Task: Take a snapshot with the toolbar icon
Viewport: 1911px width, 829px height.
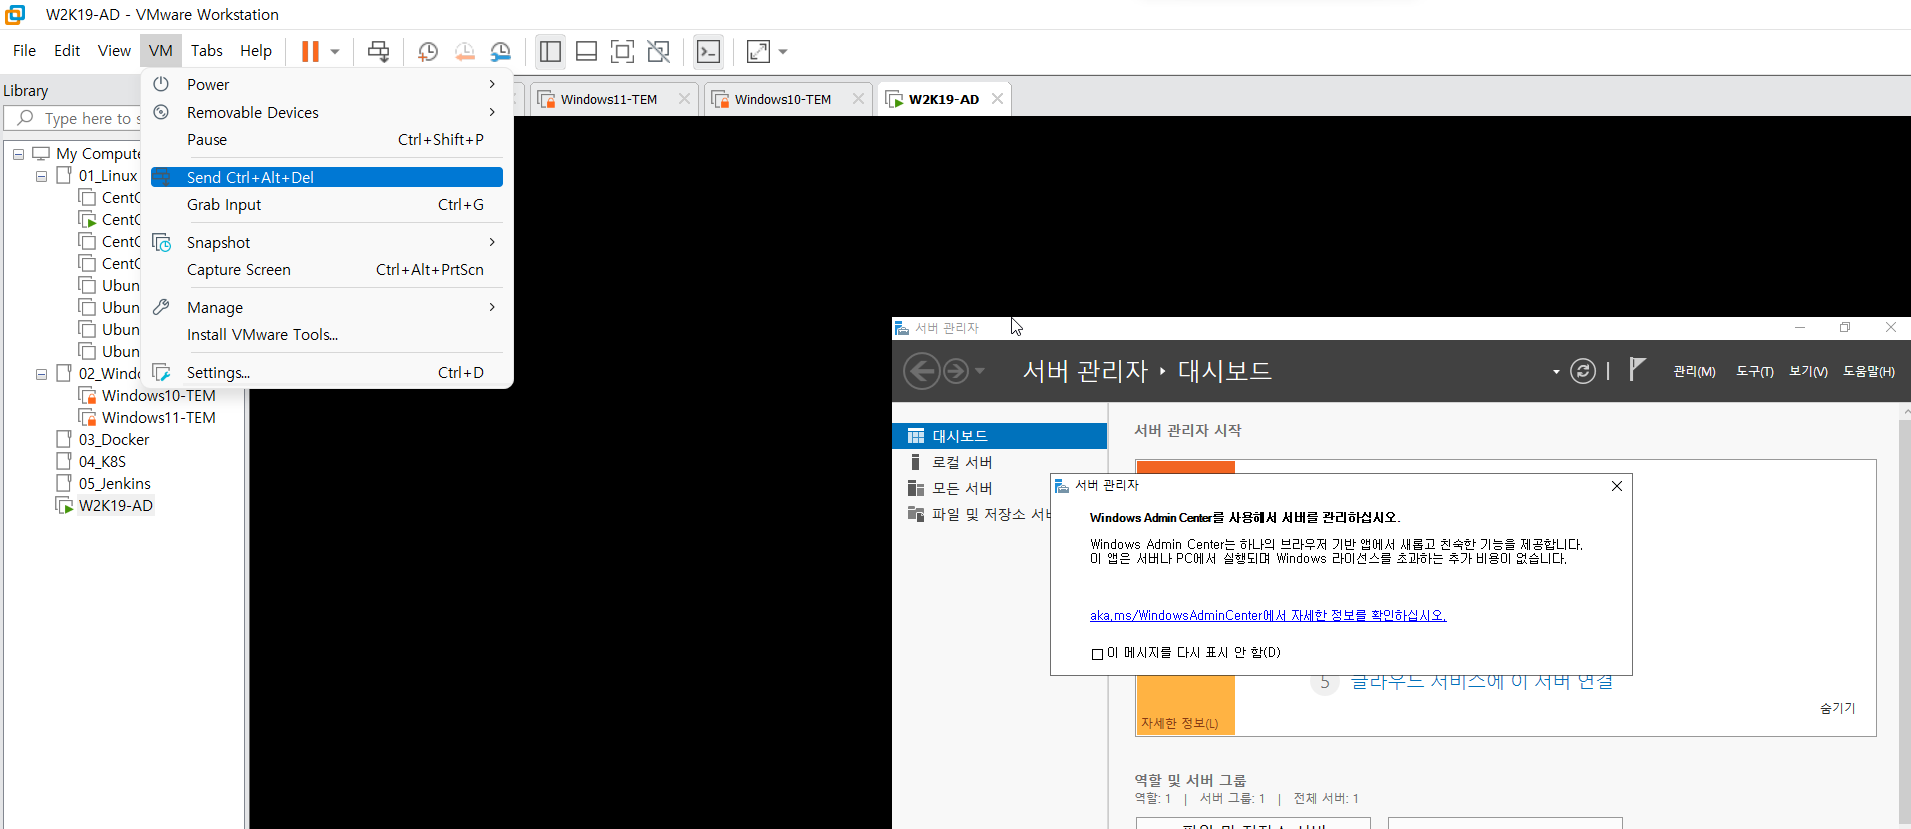Action: tap(428, 51)
